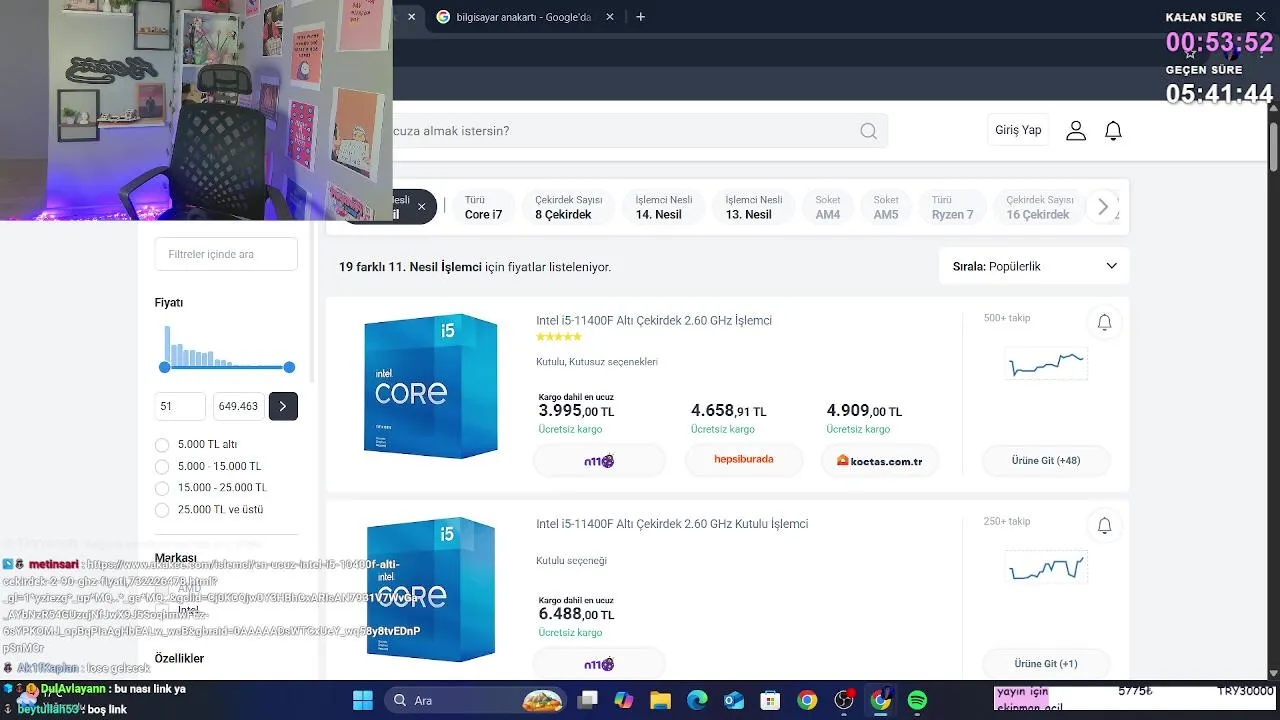Image resolution: width=1280 pixels, height=720 pixels.
Task: Click the price history chart of first product
Action: tap(1045, 363)
